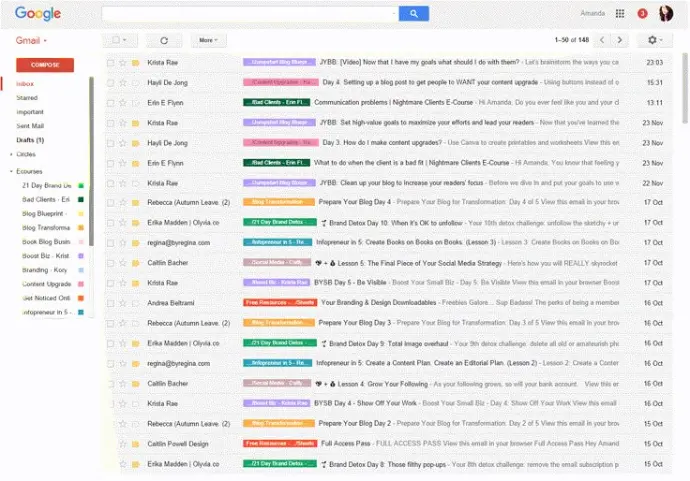Open the account profile picture

click(x=666, y=14)
